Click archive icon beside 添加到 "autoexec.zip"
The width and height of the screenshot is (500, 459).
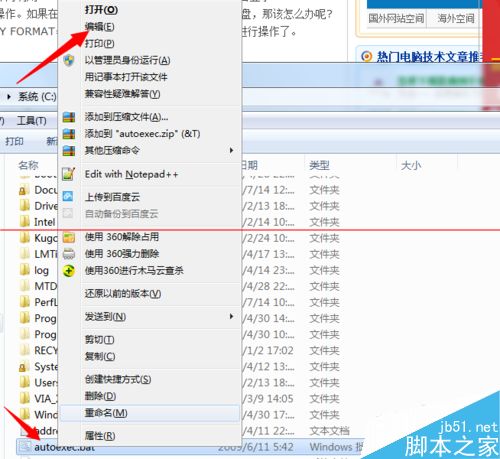tap(69, 134)
